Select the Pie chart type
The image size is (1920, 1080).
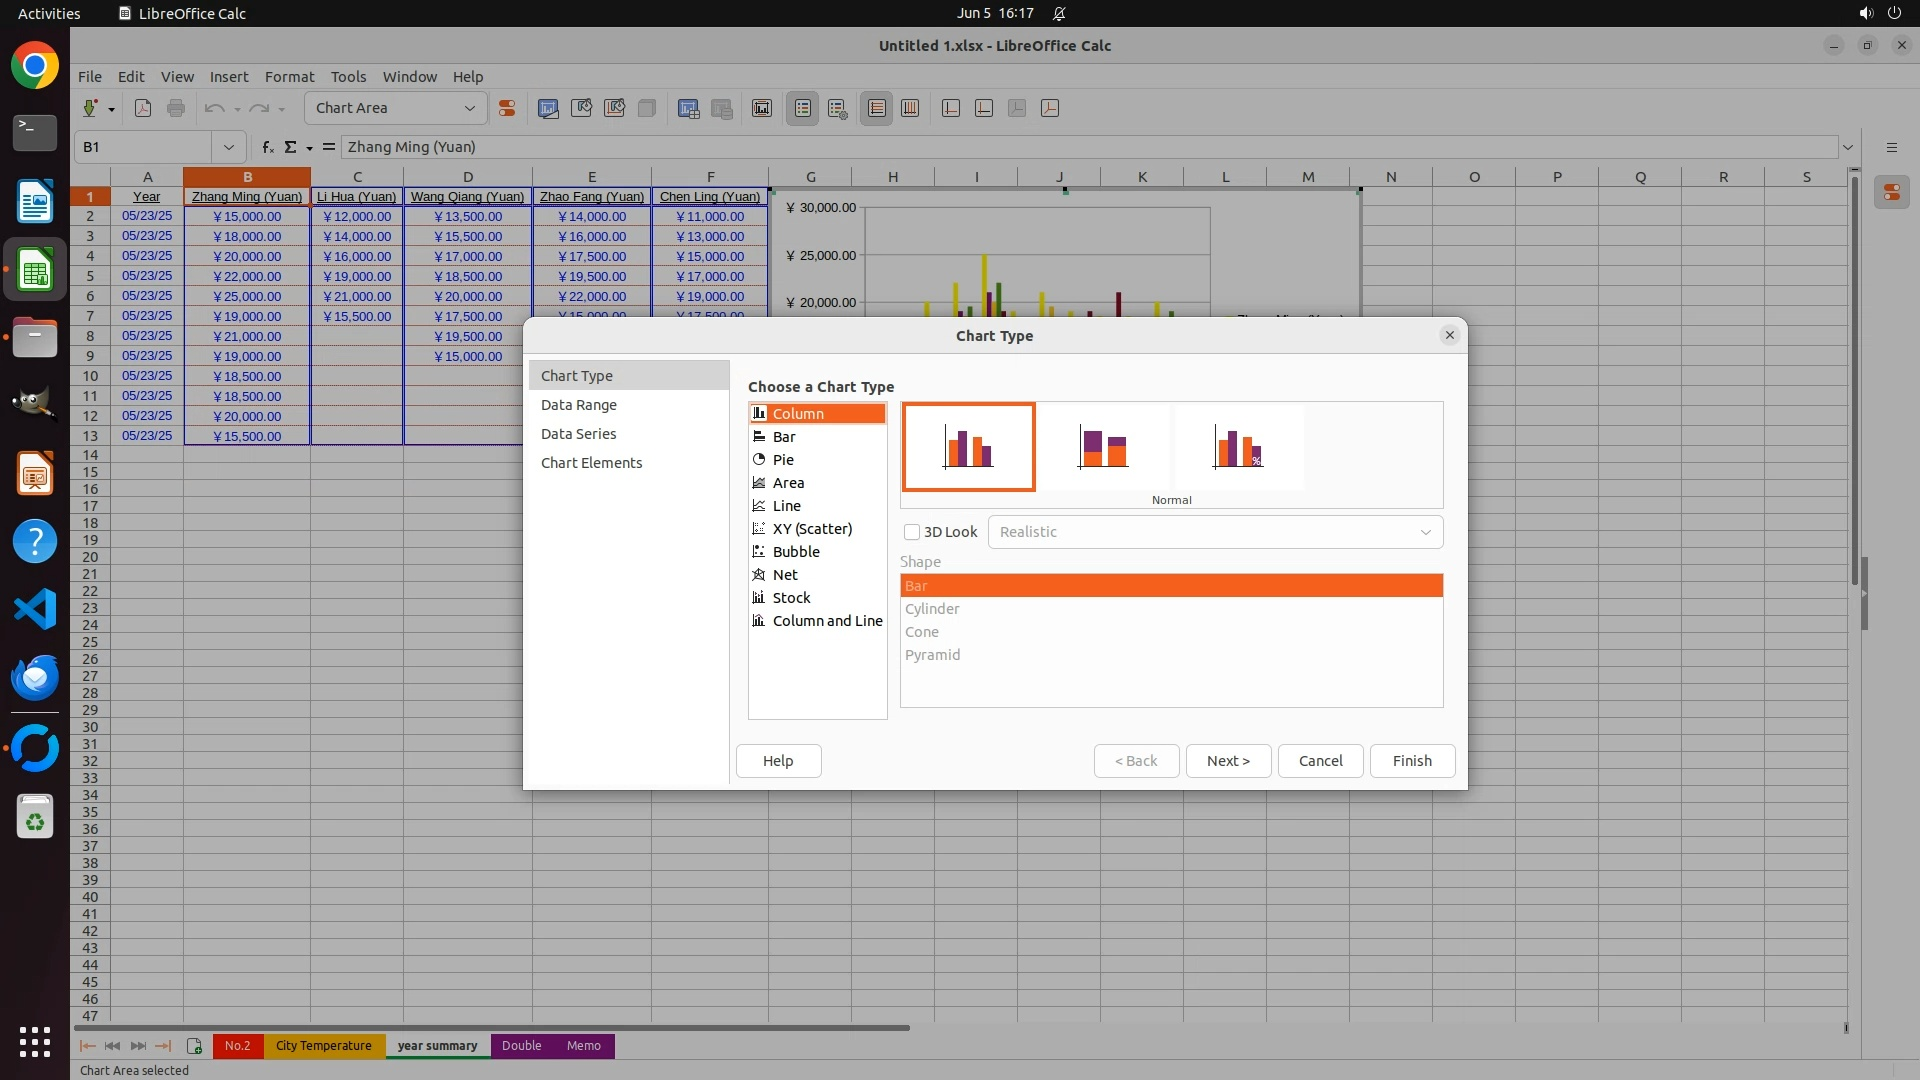[x=783, y=460]
